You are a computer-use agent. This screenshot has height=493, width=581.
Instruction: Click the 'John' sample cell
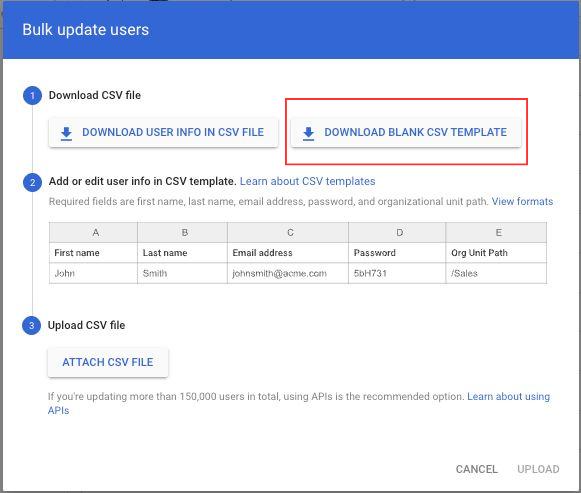[x=93, y=273]
